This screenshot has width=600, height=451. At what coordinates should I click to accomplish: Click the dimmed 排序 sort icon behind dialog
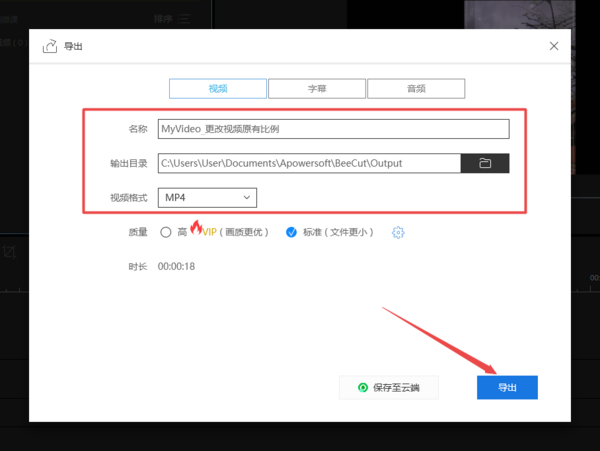click(x=185, y=18)
